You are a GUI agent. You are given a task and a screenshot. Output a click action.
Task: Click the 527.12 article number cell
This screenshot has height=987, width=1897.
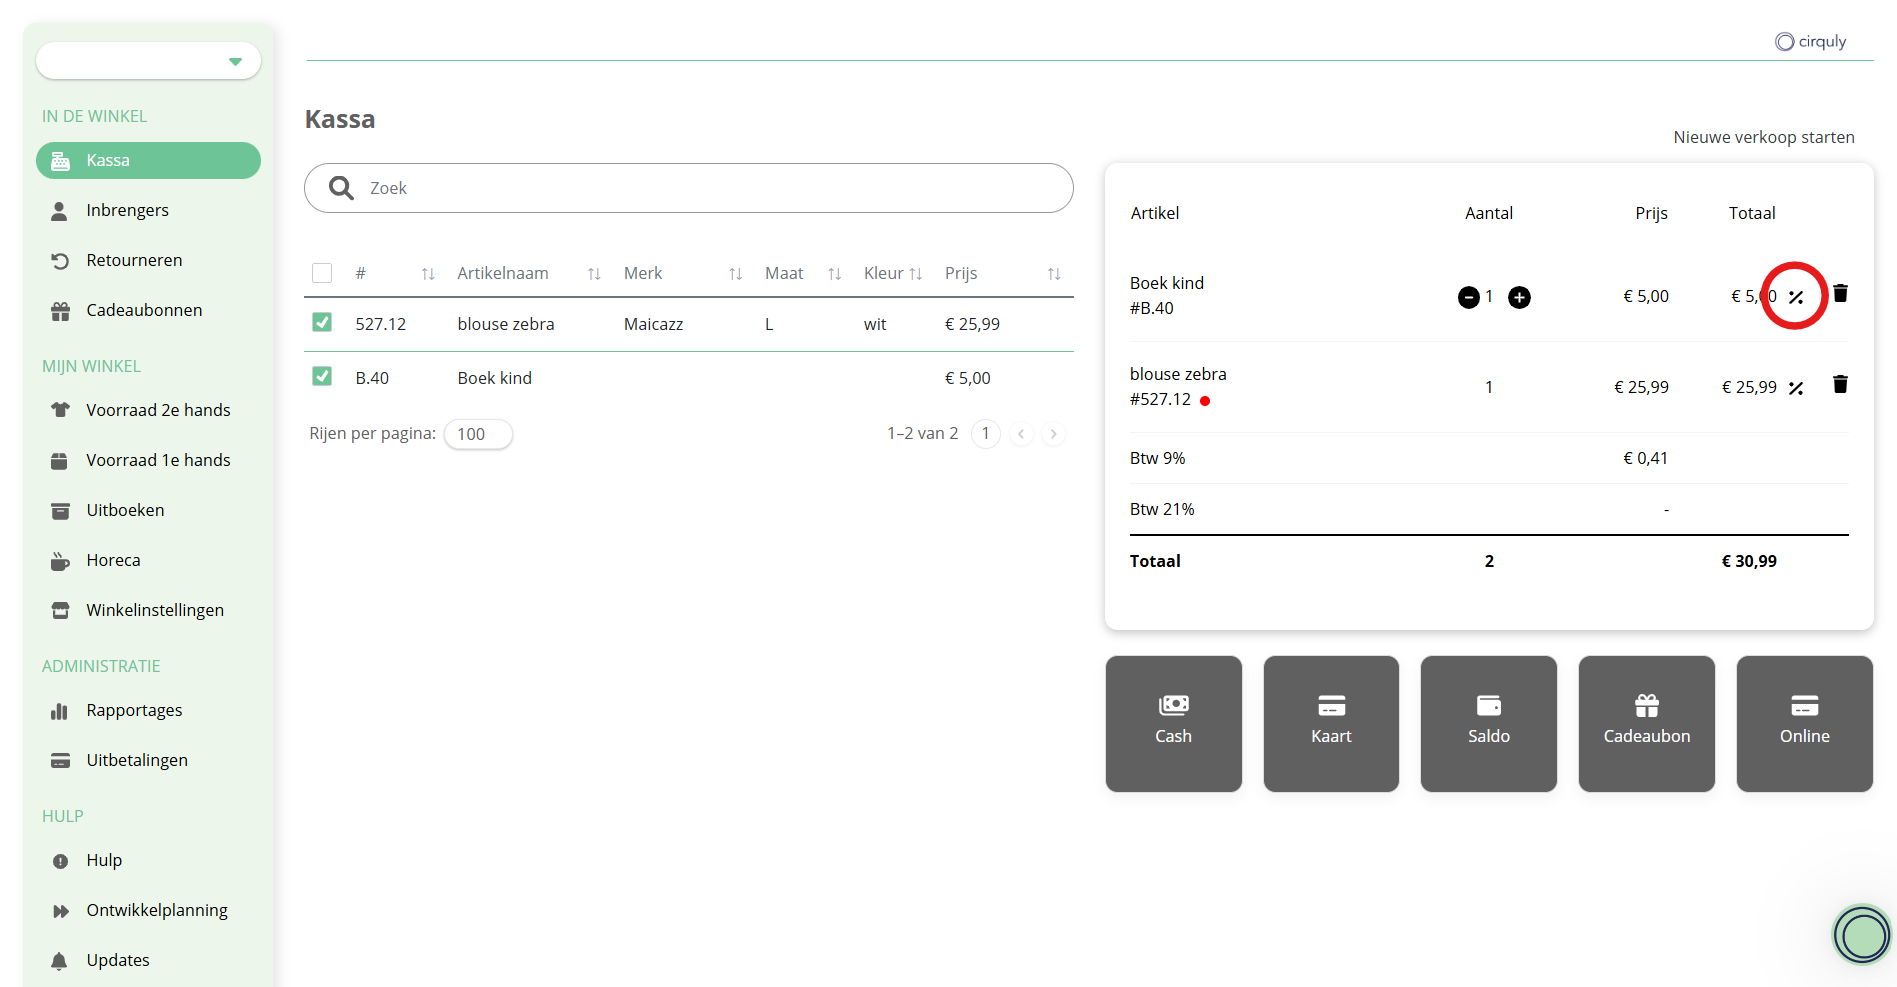pyautogui.click(x=381, y=324)
